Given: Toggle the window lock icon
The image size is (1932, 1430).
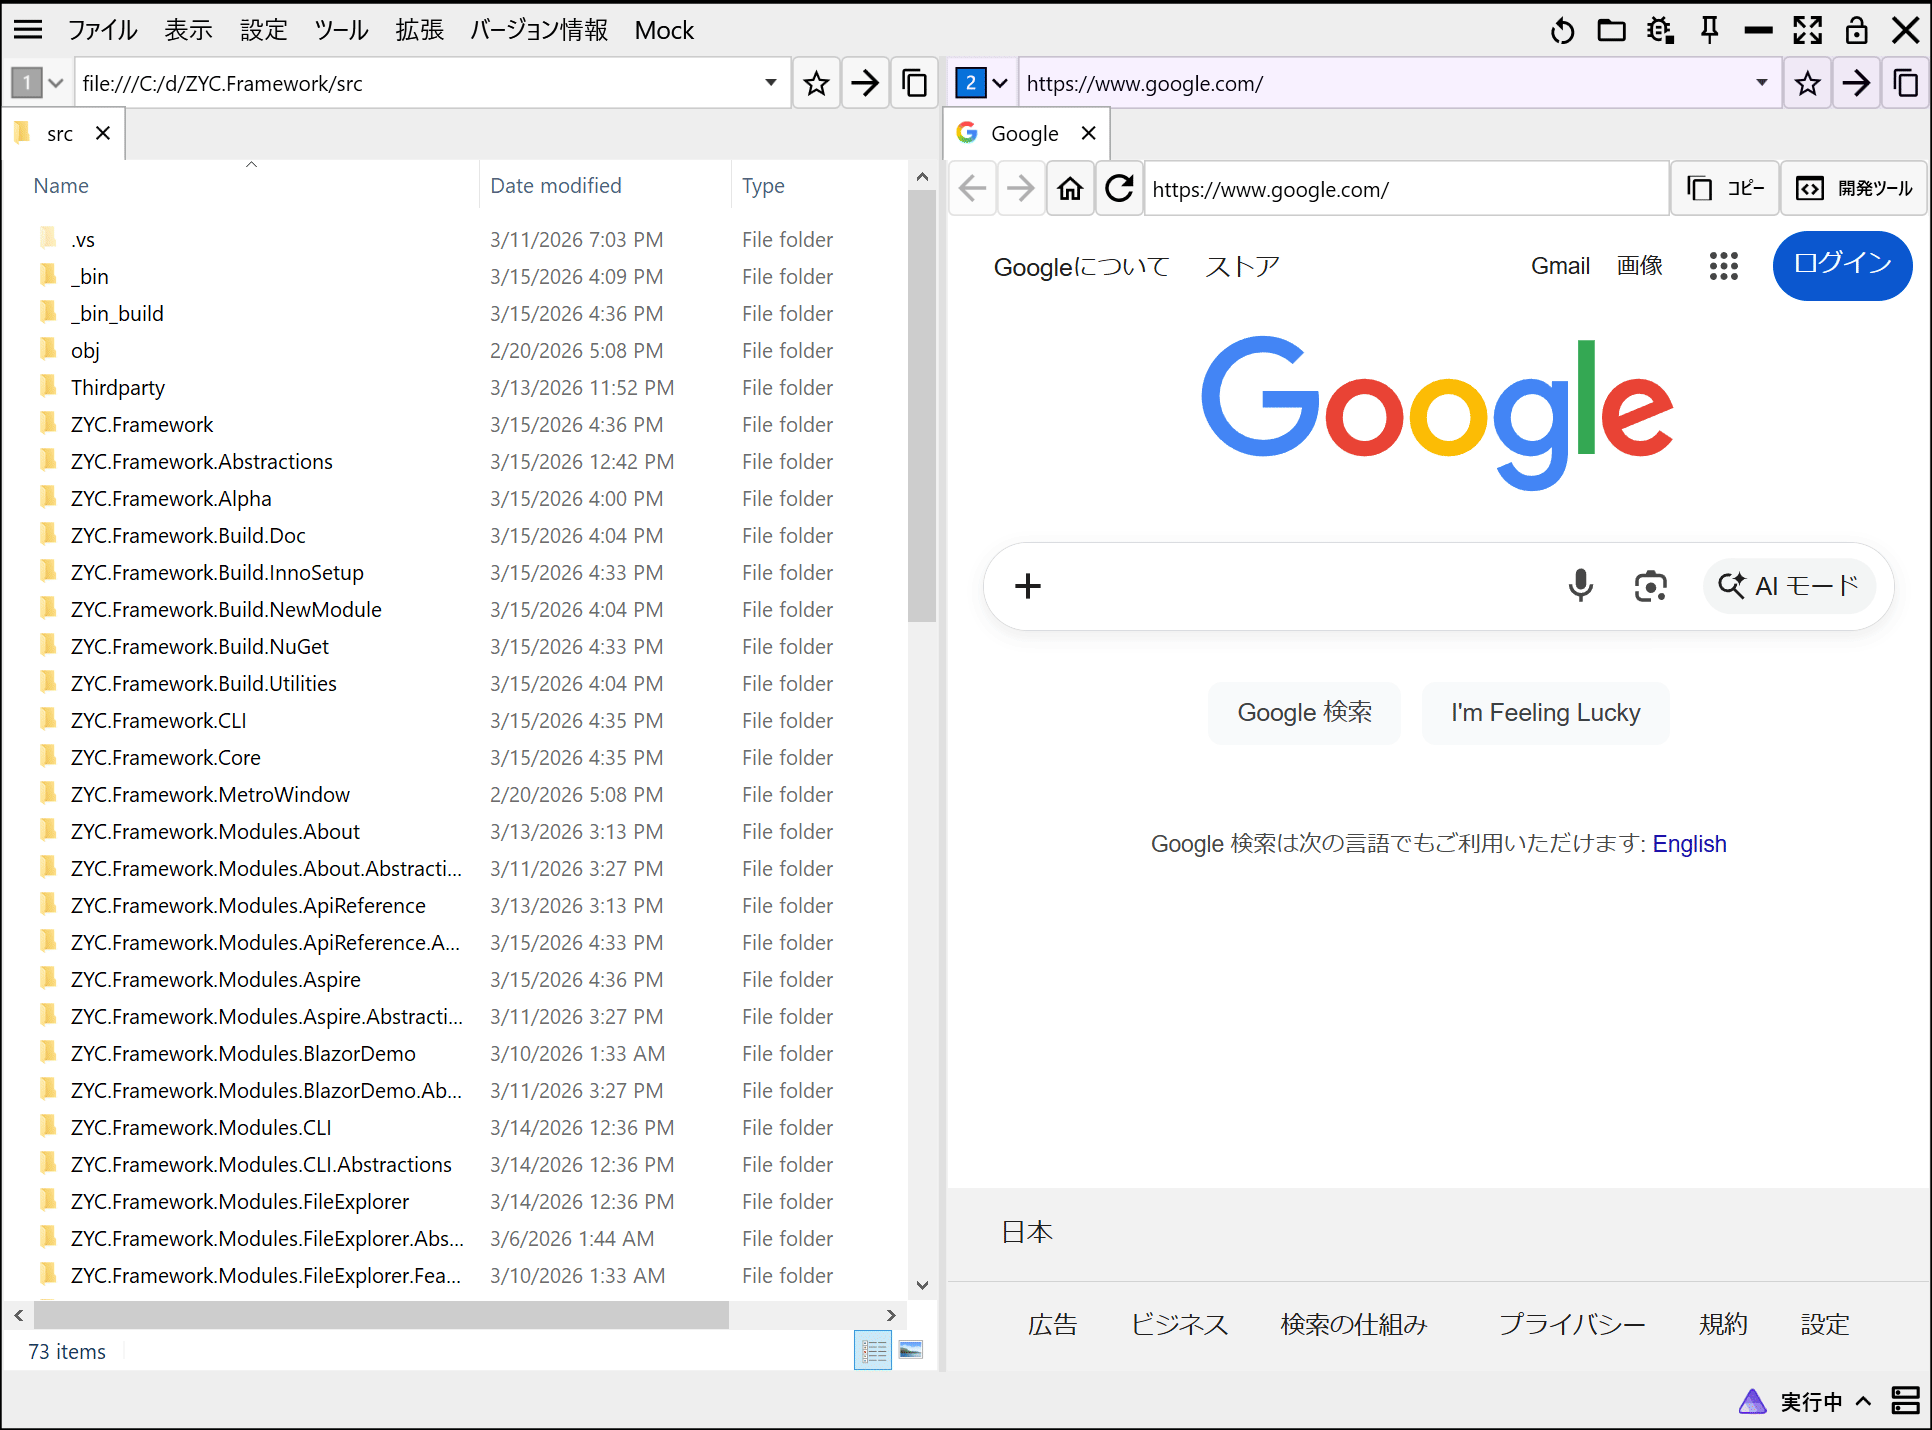Looking at the screenshot, I should pyautogui.click(x=1857, y=30).
